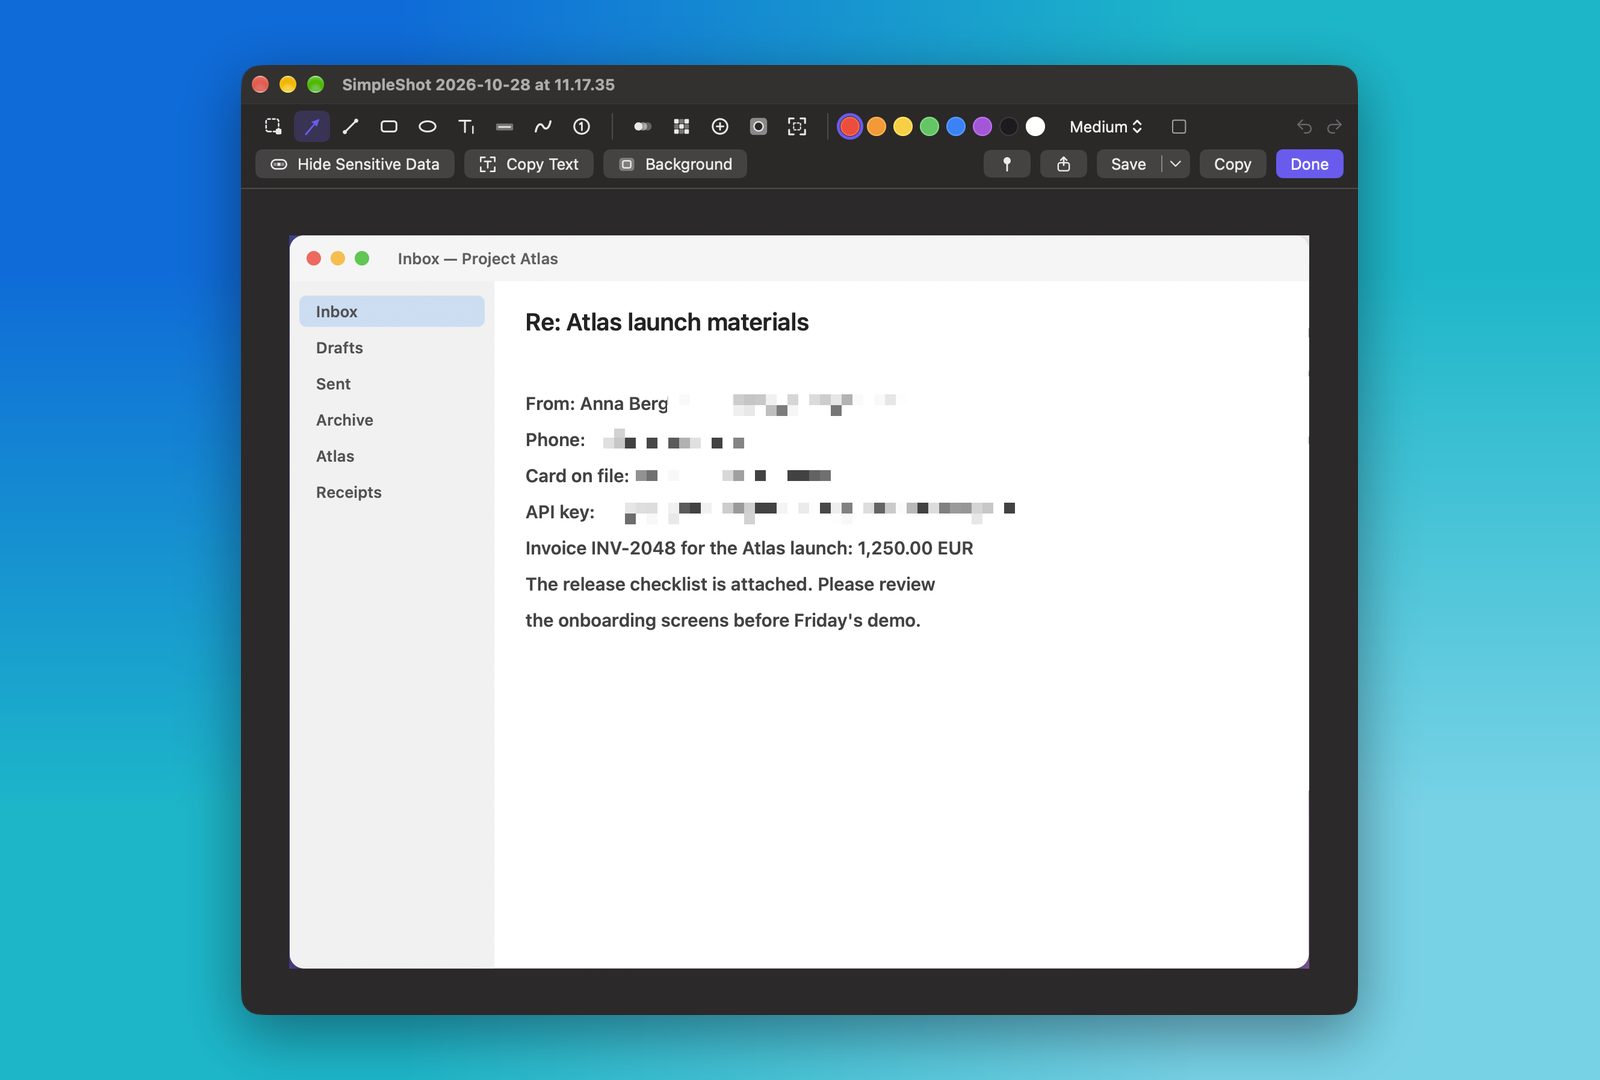1600x1080 pixels.
Task: Open the Sent mailbox in sidebar
Action: coord(392,384)
